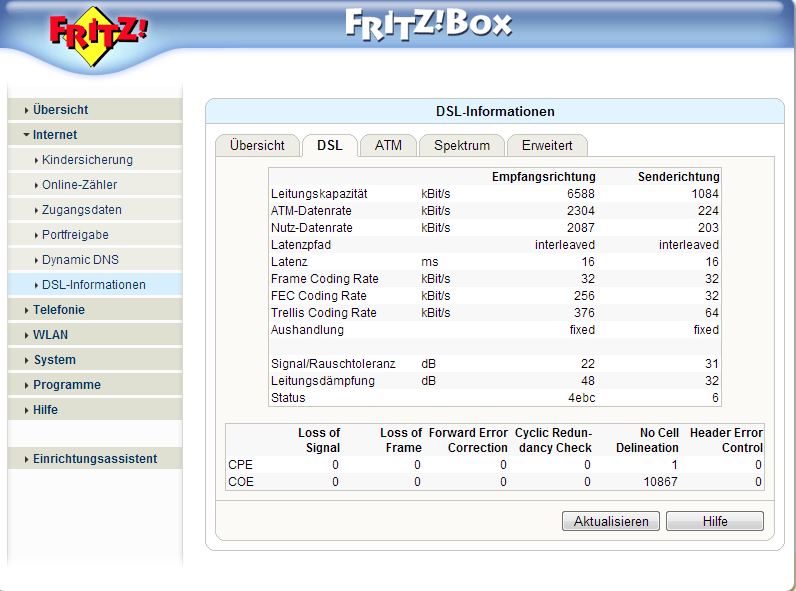Click the Frame Coding Rate label

325,279
